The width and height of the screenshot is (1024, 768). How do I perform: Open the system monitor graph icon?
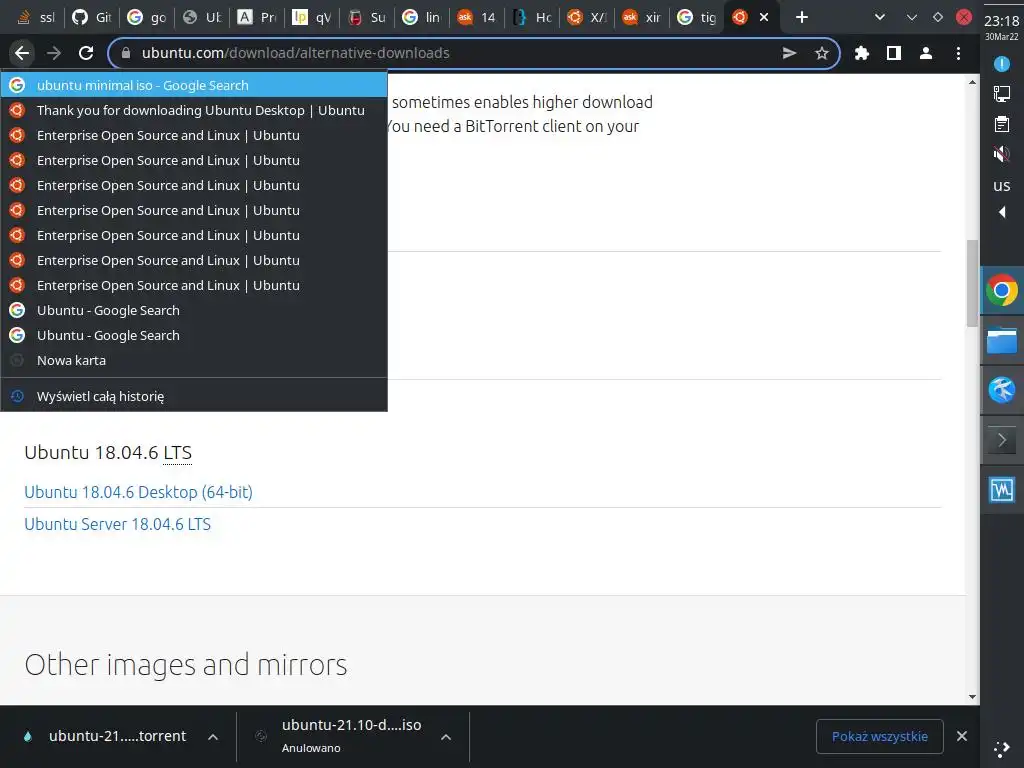click(x=1002, y=489)
